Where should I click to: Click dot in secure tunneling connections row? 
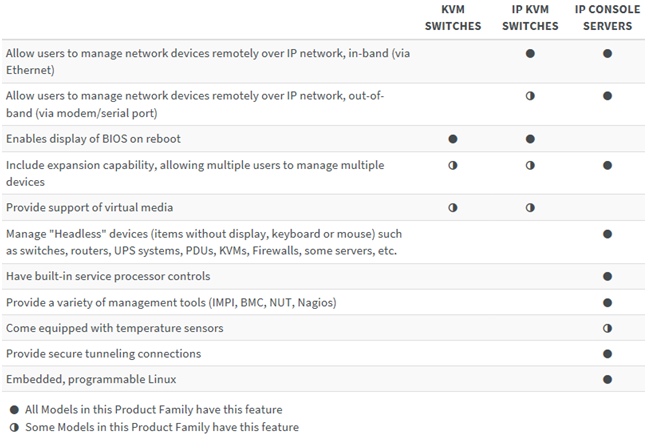coord(607,354)
